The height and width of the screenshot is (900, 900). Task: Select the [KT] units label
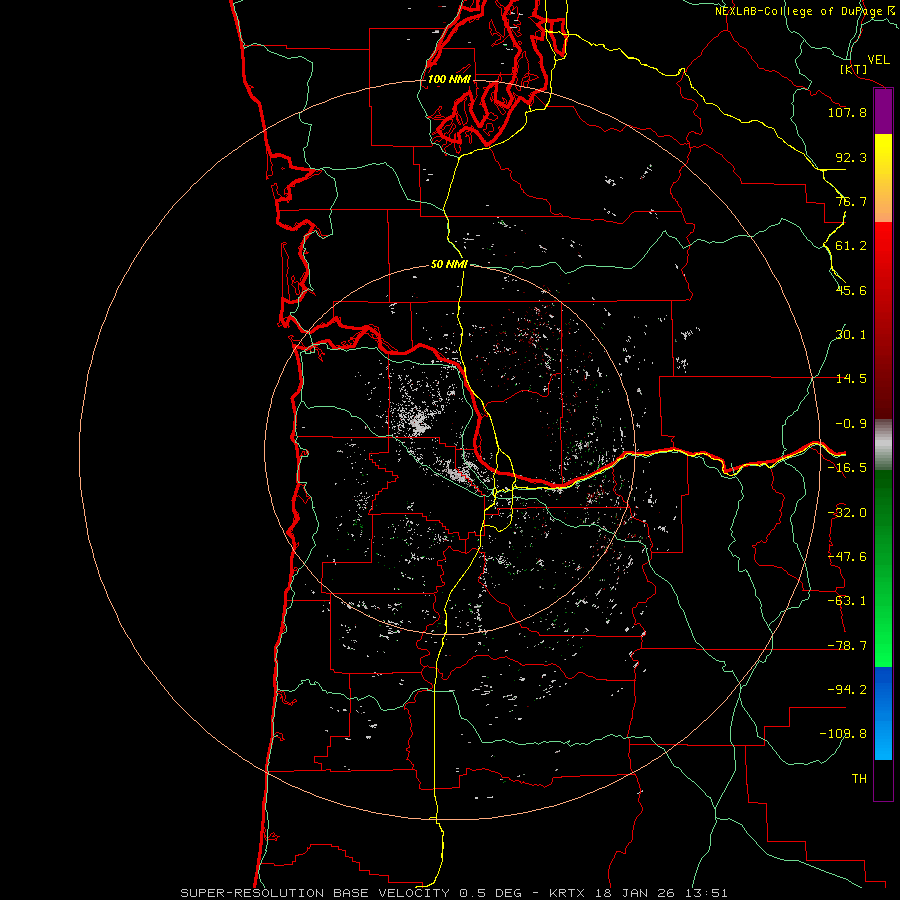[854, 70]
